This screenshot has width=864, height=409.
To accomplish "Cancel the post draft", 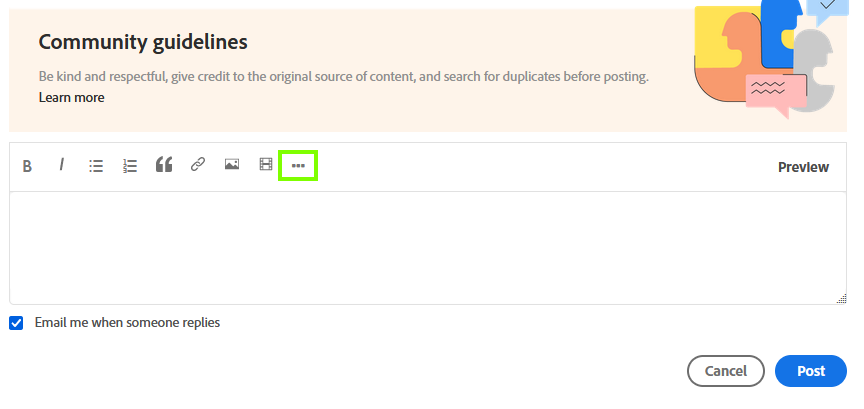I will tap(726, 371).
